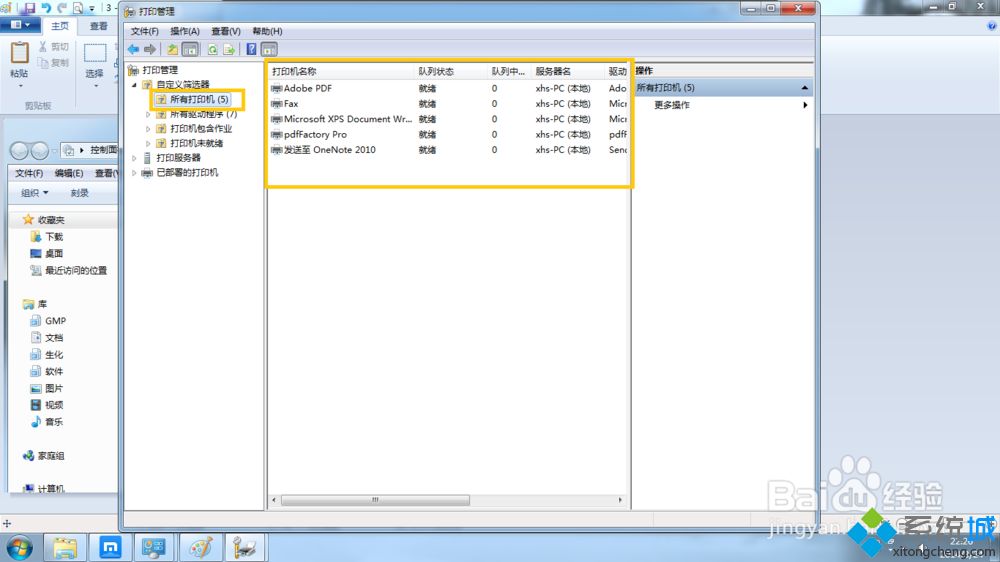Sort by the 服务器名 column header

pyautogui.click(x=568, y=71)
